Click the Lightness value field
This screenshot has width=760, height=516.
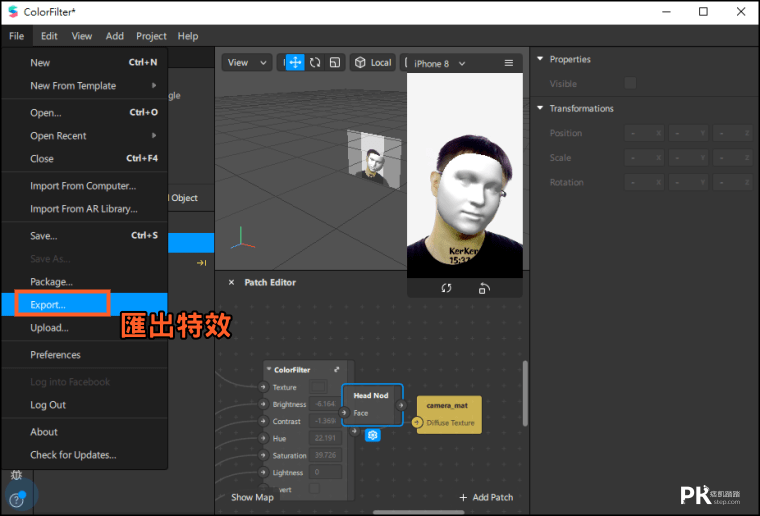point(325,472)
